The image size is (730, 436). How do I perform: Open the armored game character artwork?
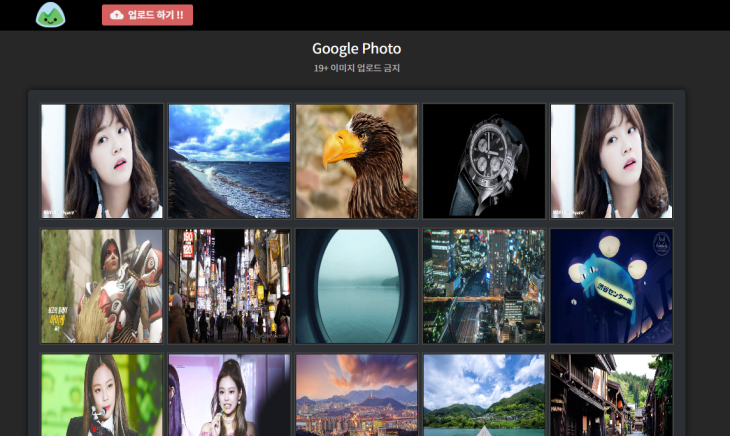click(102, 286)
